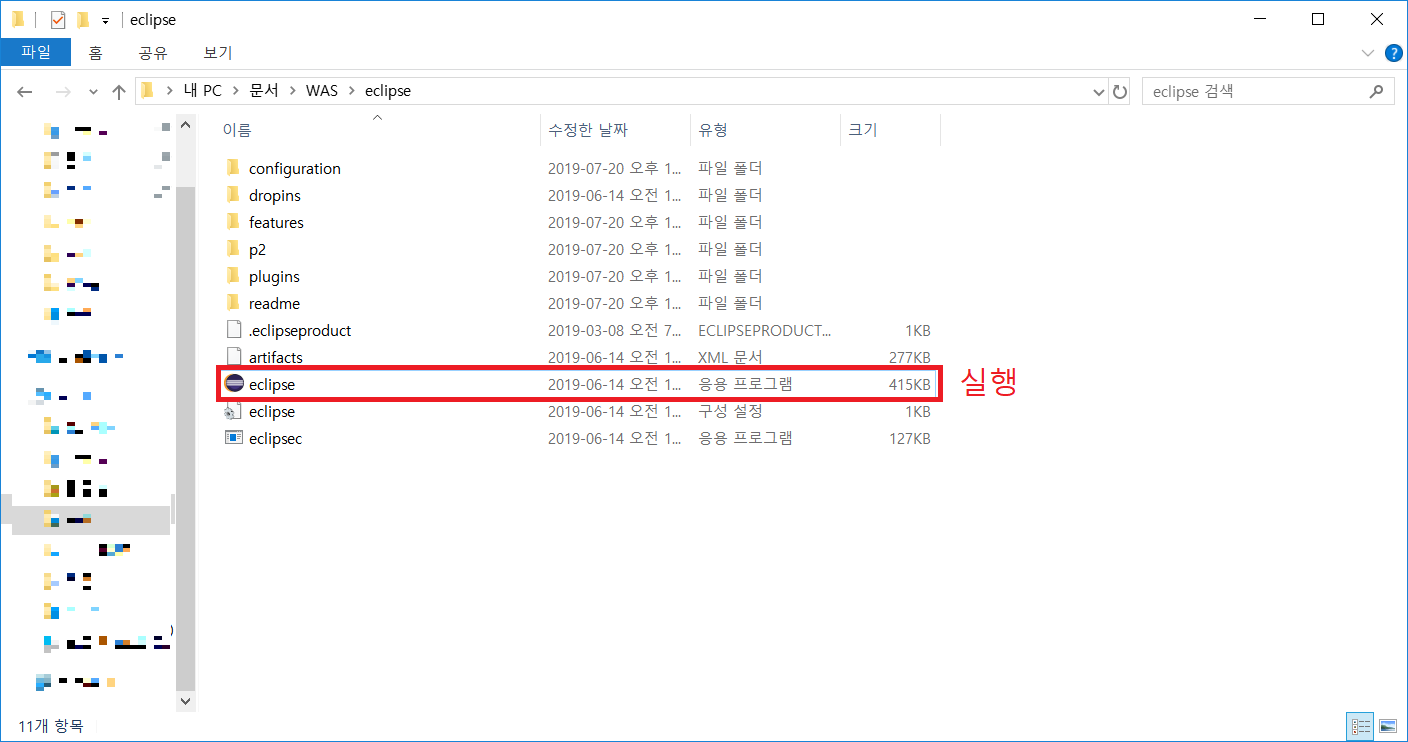Click the search magnifier icon
The width and height of the screenshot is (1408, 742).
pos(1377,91)
